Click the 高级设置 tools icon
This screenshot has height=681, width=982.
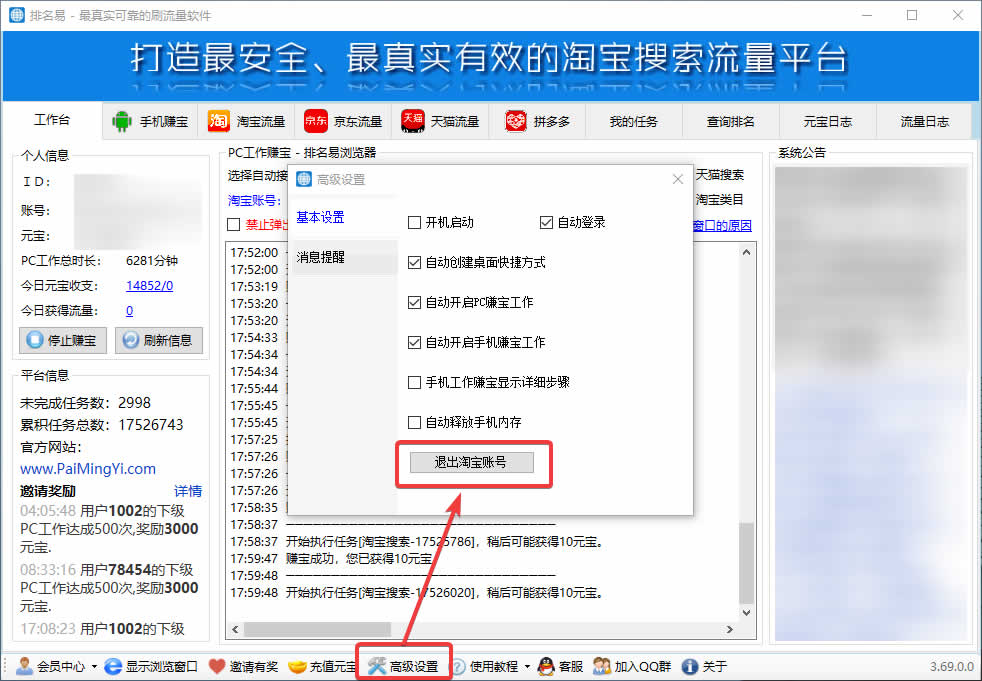[376, 666]
